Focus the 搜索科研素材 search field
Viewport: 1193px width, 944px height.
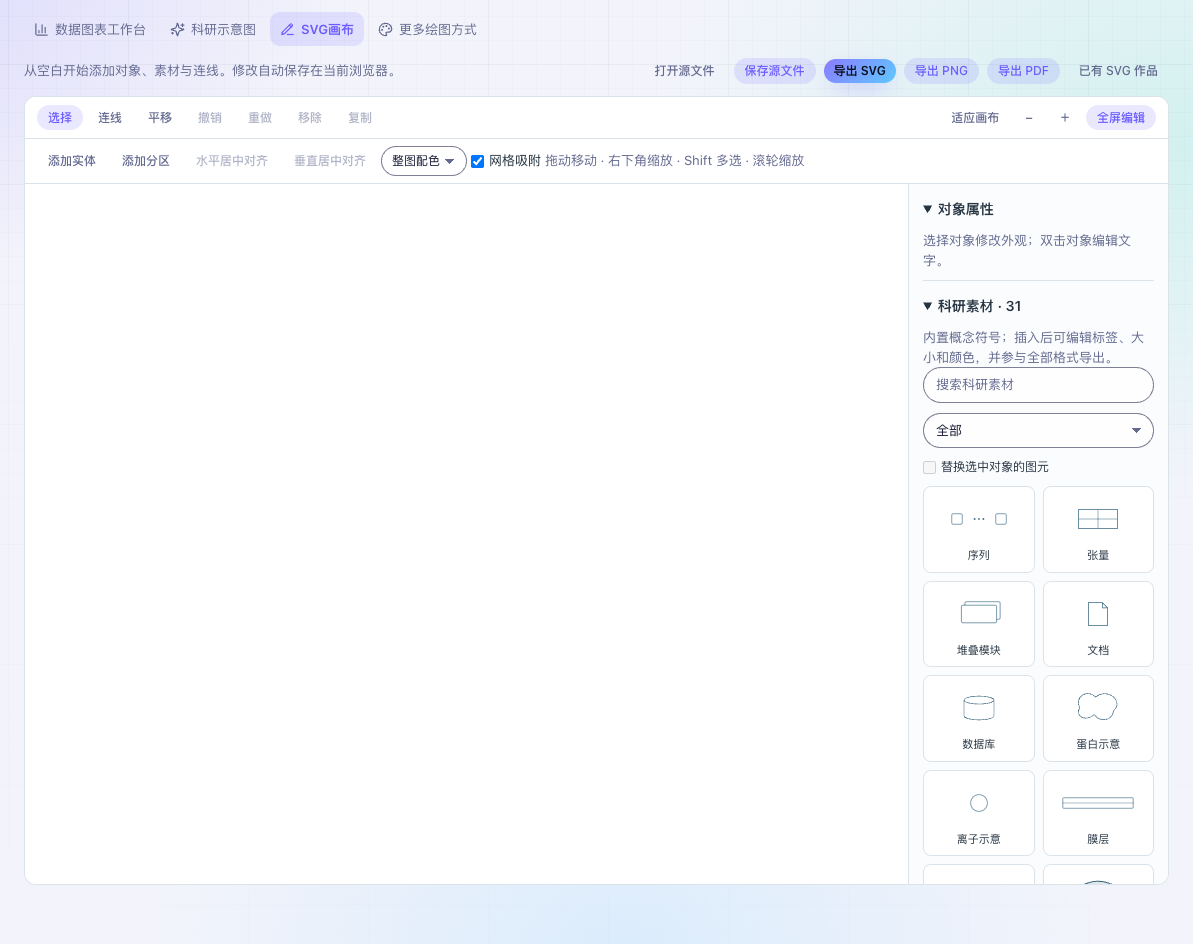[x=1038, y=385]
